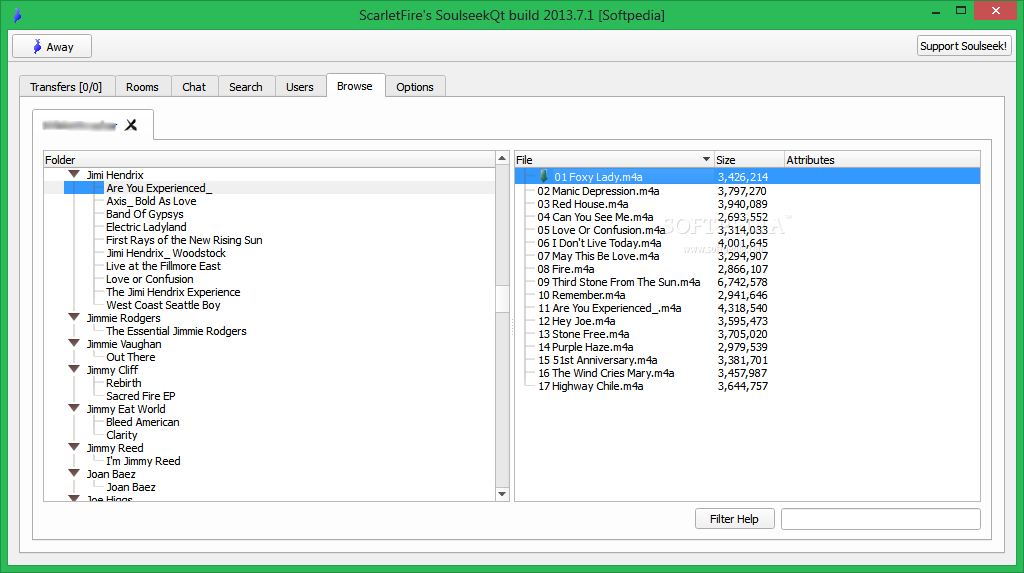Select the Rebirth folder

click(123, 383)
